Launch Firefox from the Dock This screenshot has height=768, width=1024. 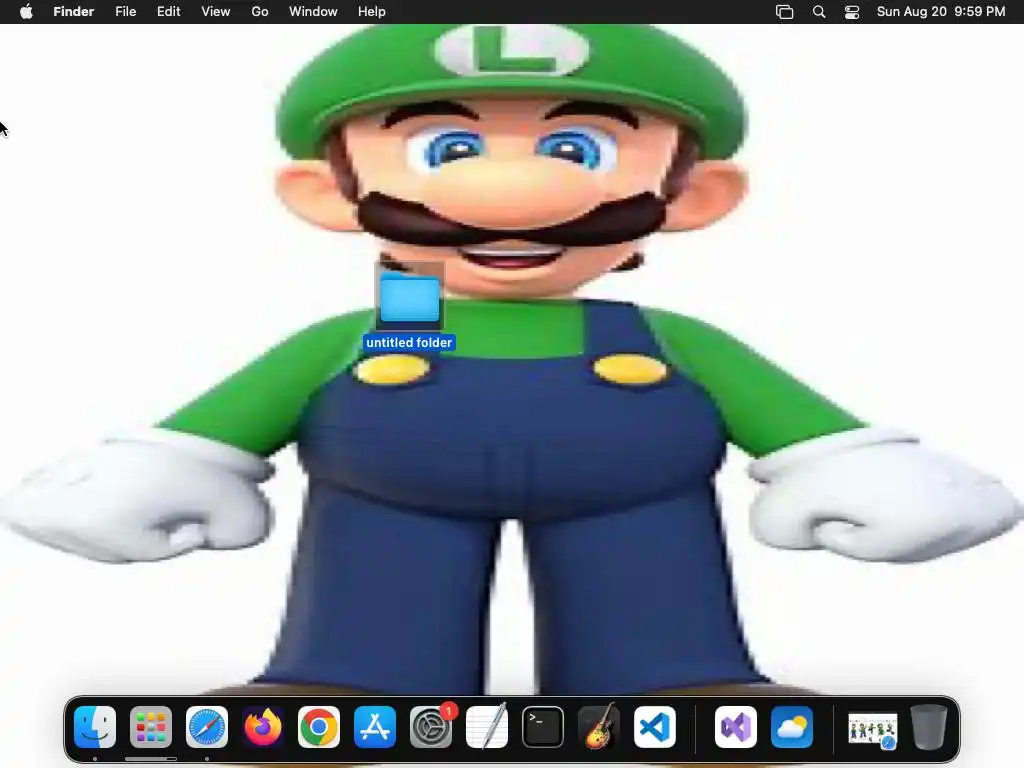(x=263, y=727)
